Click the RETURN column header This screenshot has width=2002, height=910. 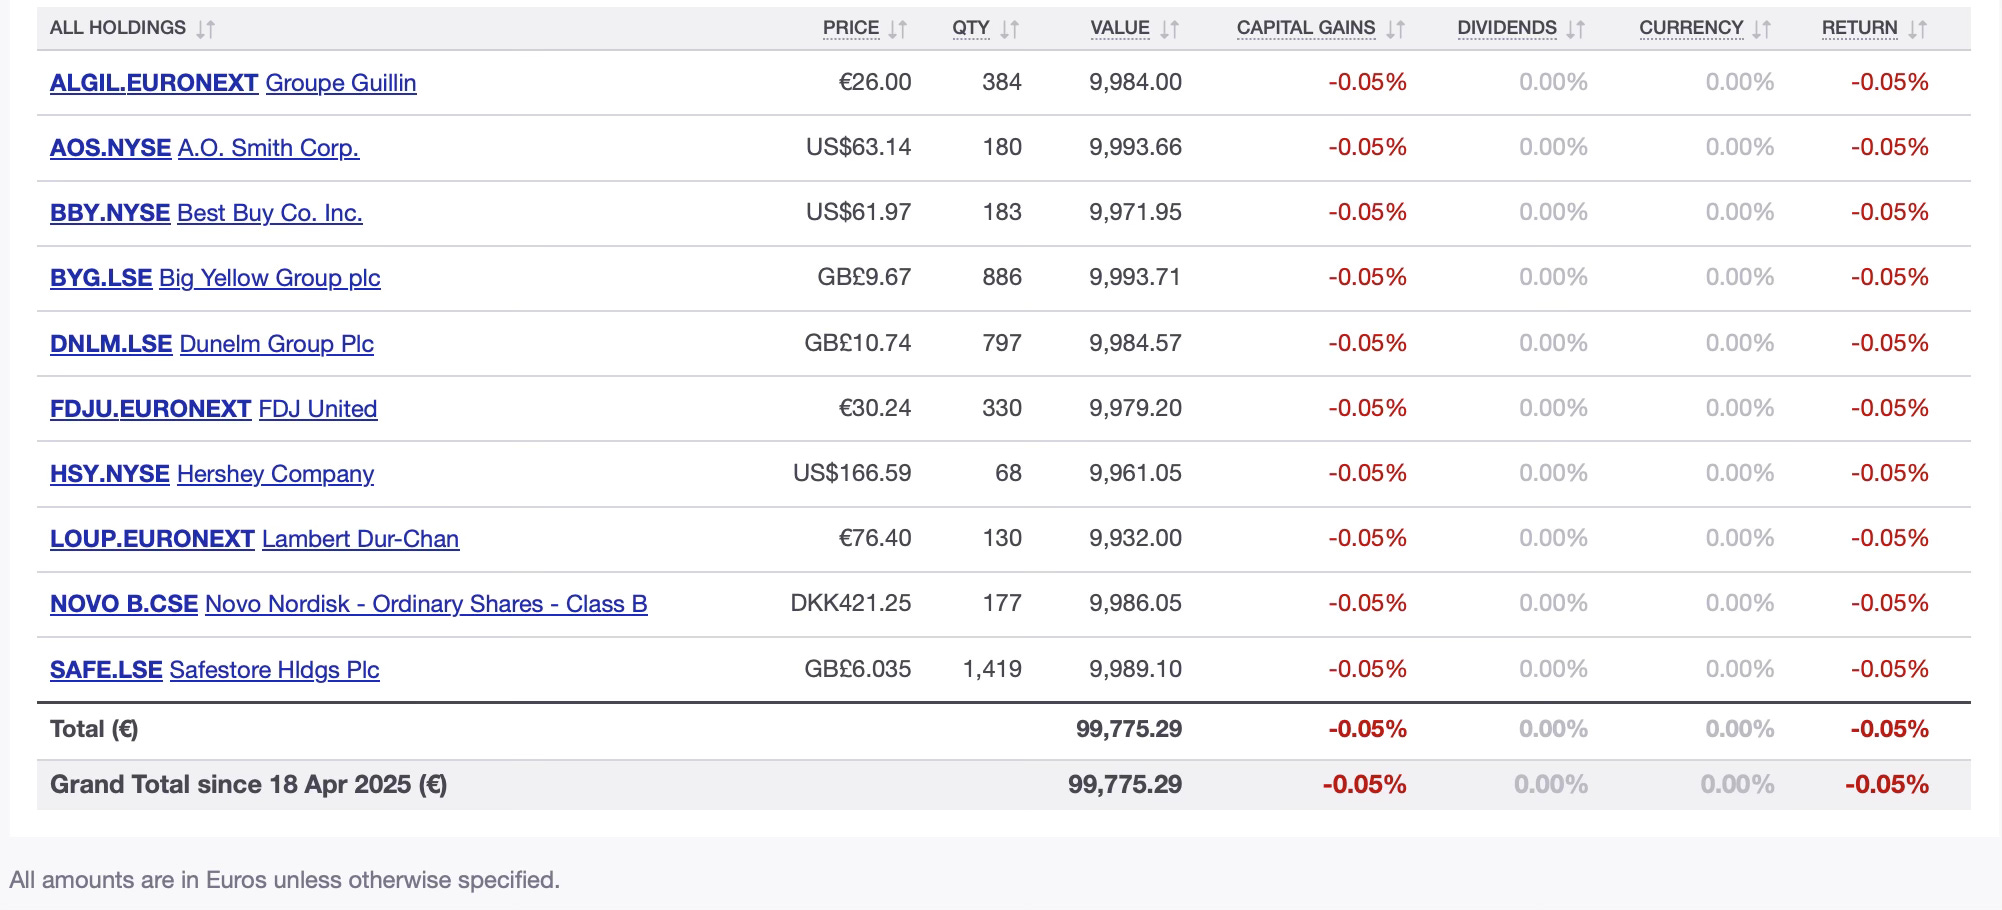pos(1860,28)
